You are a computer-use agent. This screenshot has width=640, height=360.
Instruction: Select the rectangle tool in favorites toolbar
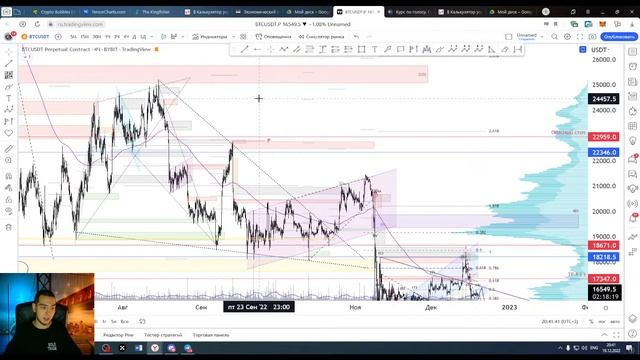click(361, 49)
